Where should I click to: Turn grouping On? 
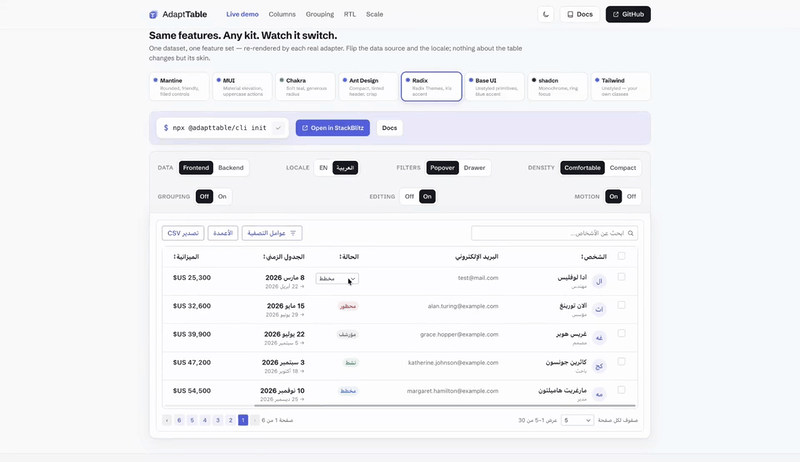coord(222,196)
